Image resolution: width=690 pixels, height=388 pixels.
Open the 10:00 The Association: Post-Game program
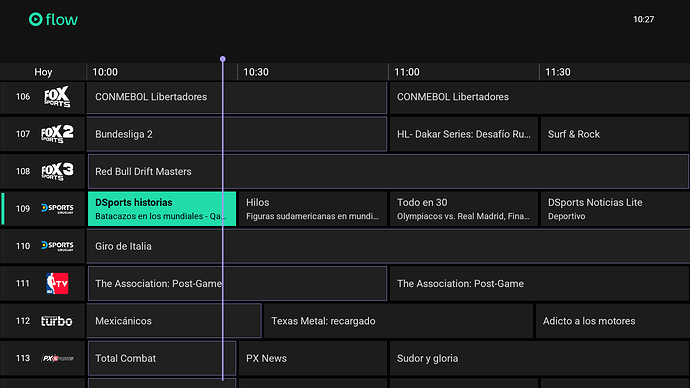tap(237, 284)
